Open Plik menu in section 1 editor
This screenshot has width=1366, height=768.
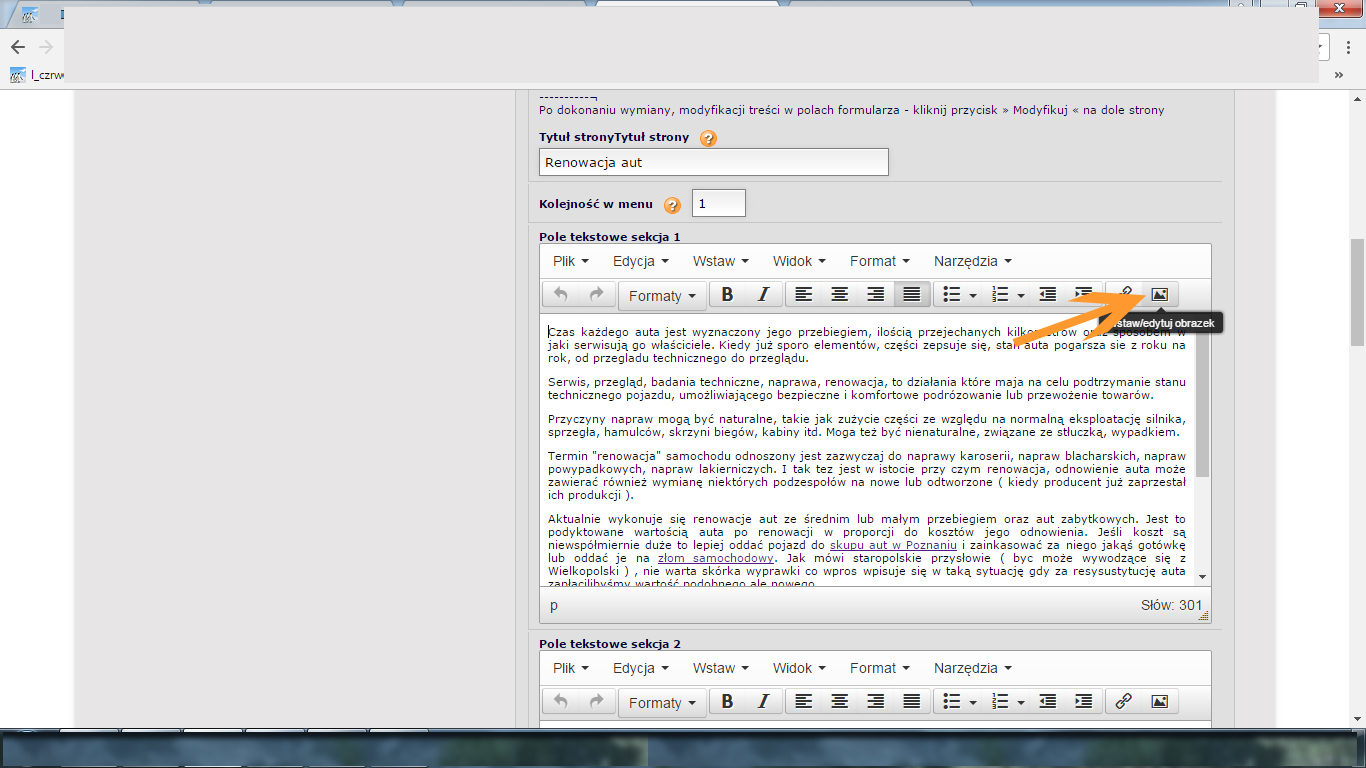tap(571, 261)
